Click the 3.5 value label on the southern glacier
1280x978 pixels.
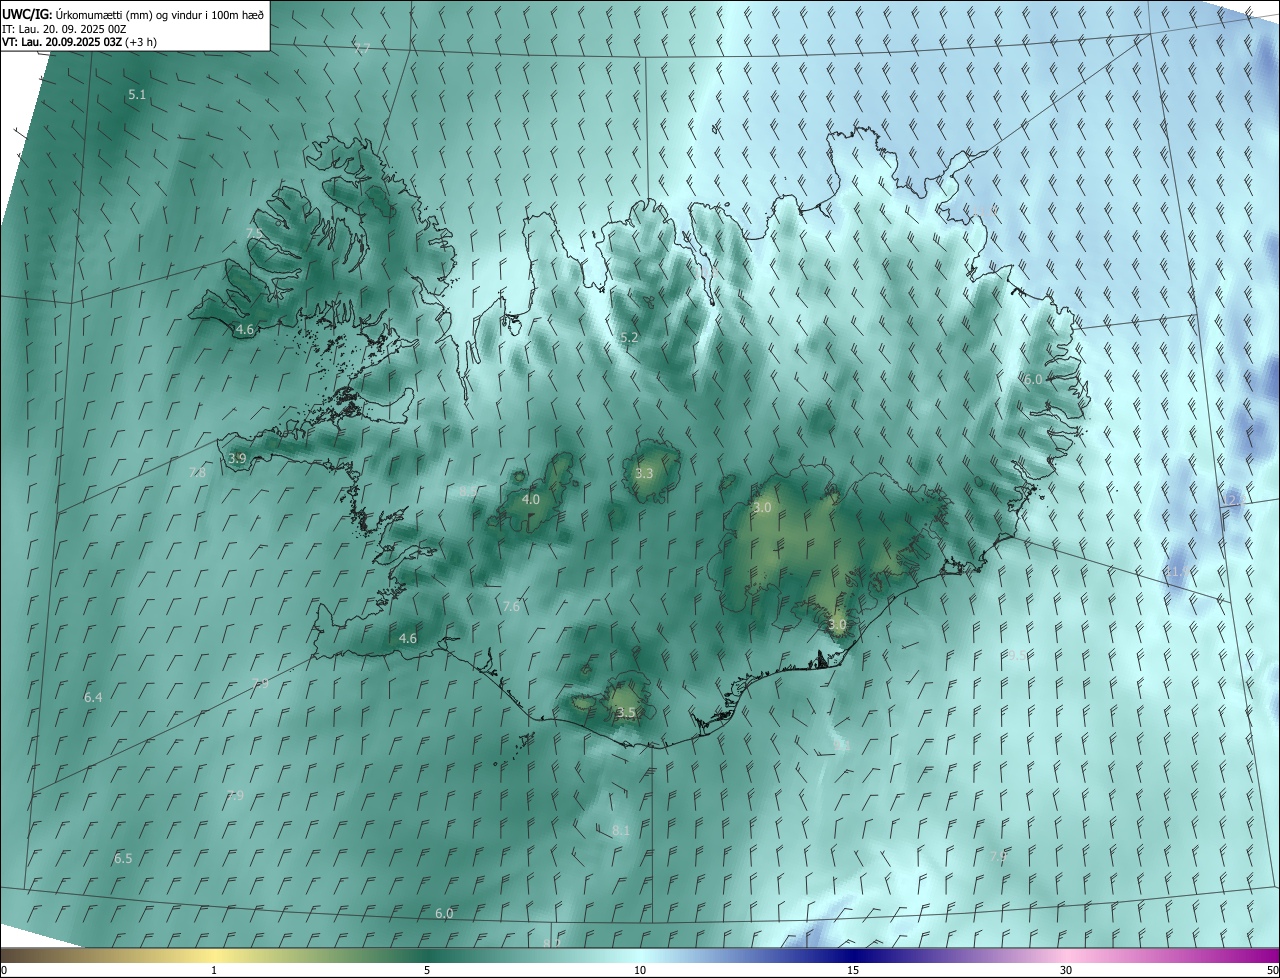626,713
